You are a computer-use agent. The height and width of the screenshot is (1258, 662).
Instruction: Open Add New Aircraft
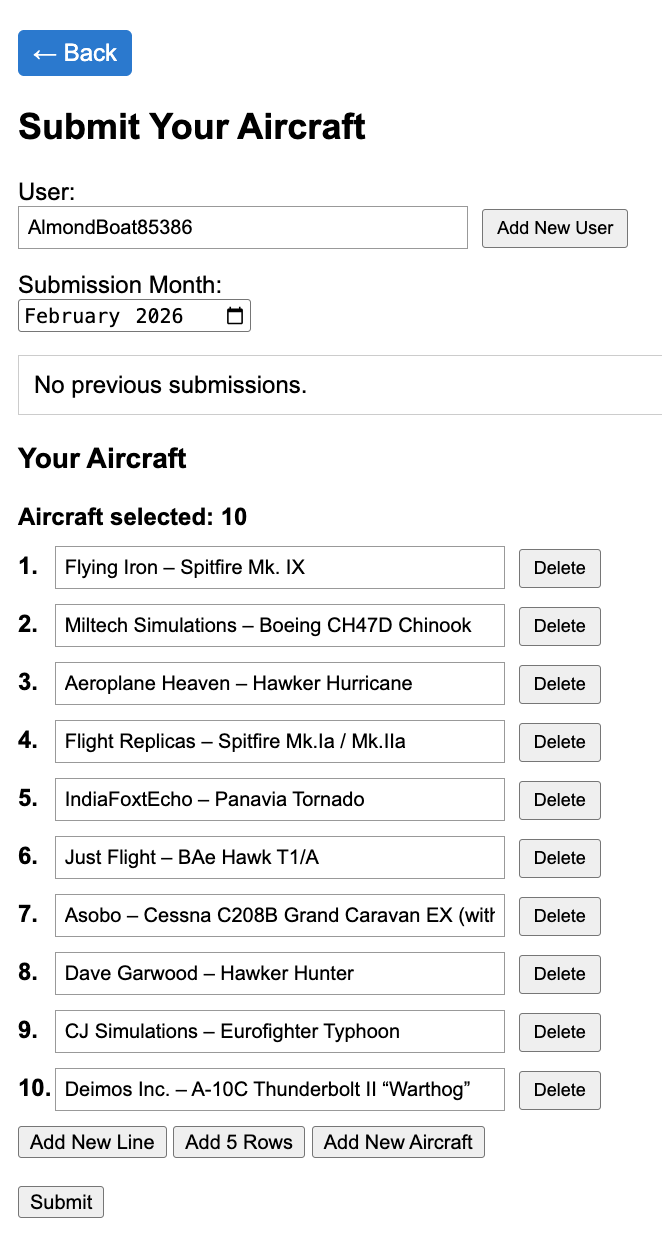point(398,1142)
